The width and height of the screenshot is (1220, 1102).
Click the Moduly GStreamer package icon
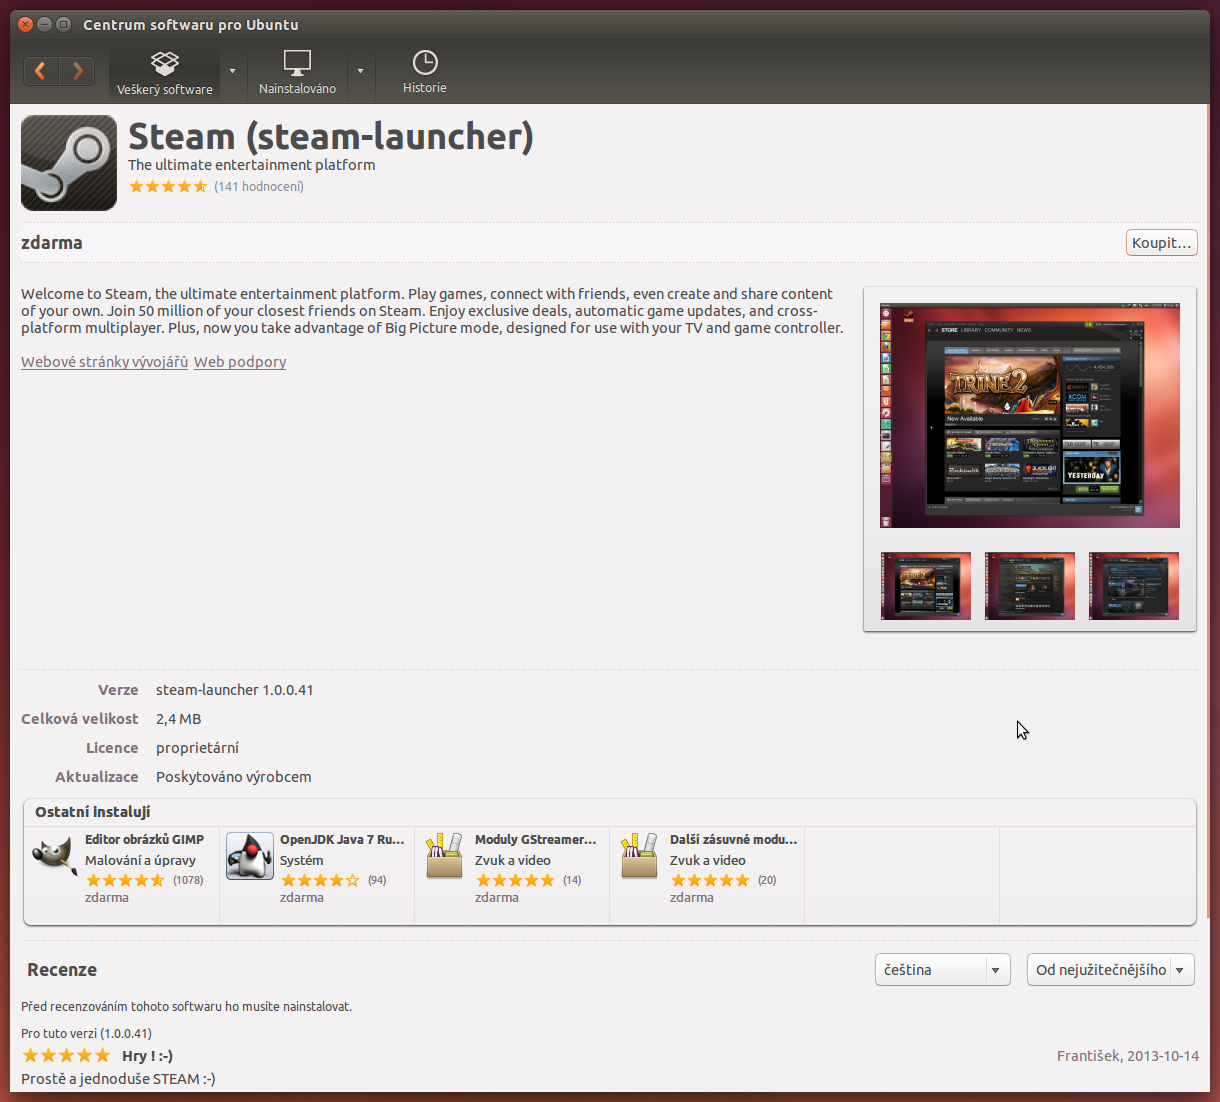(445, 856)
